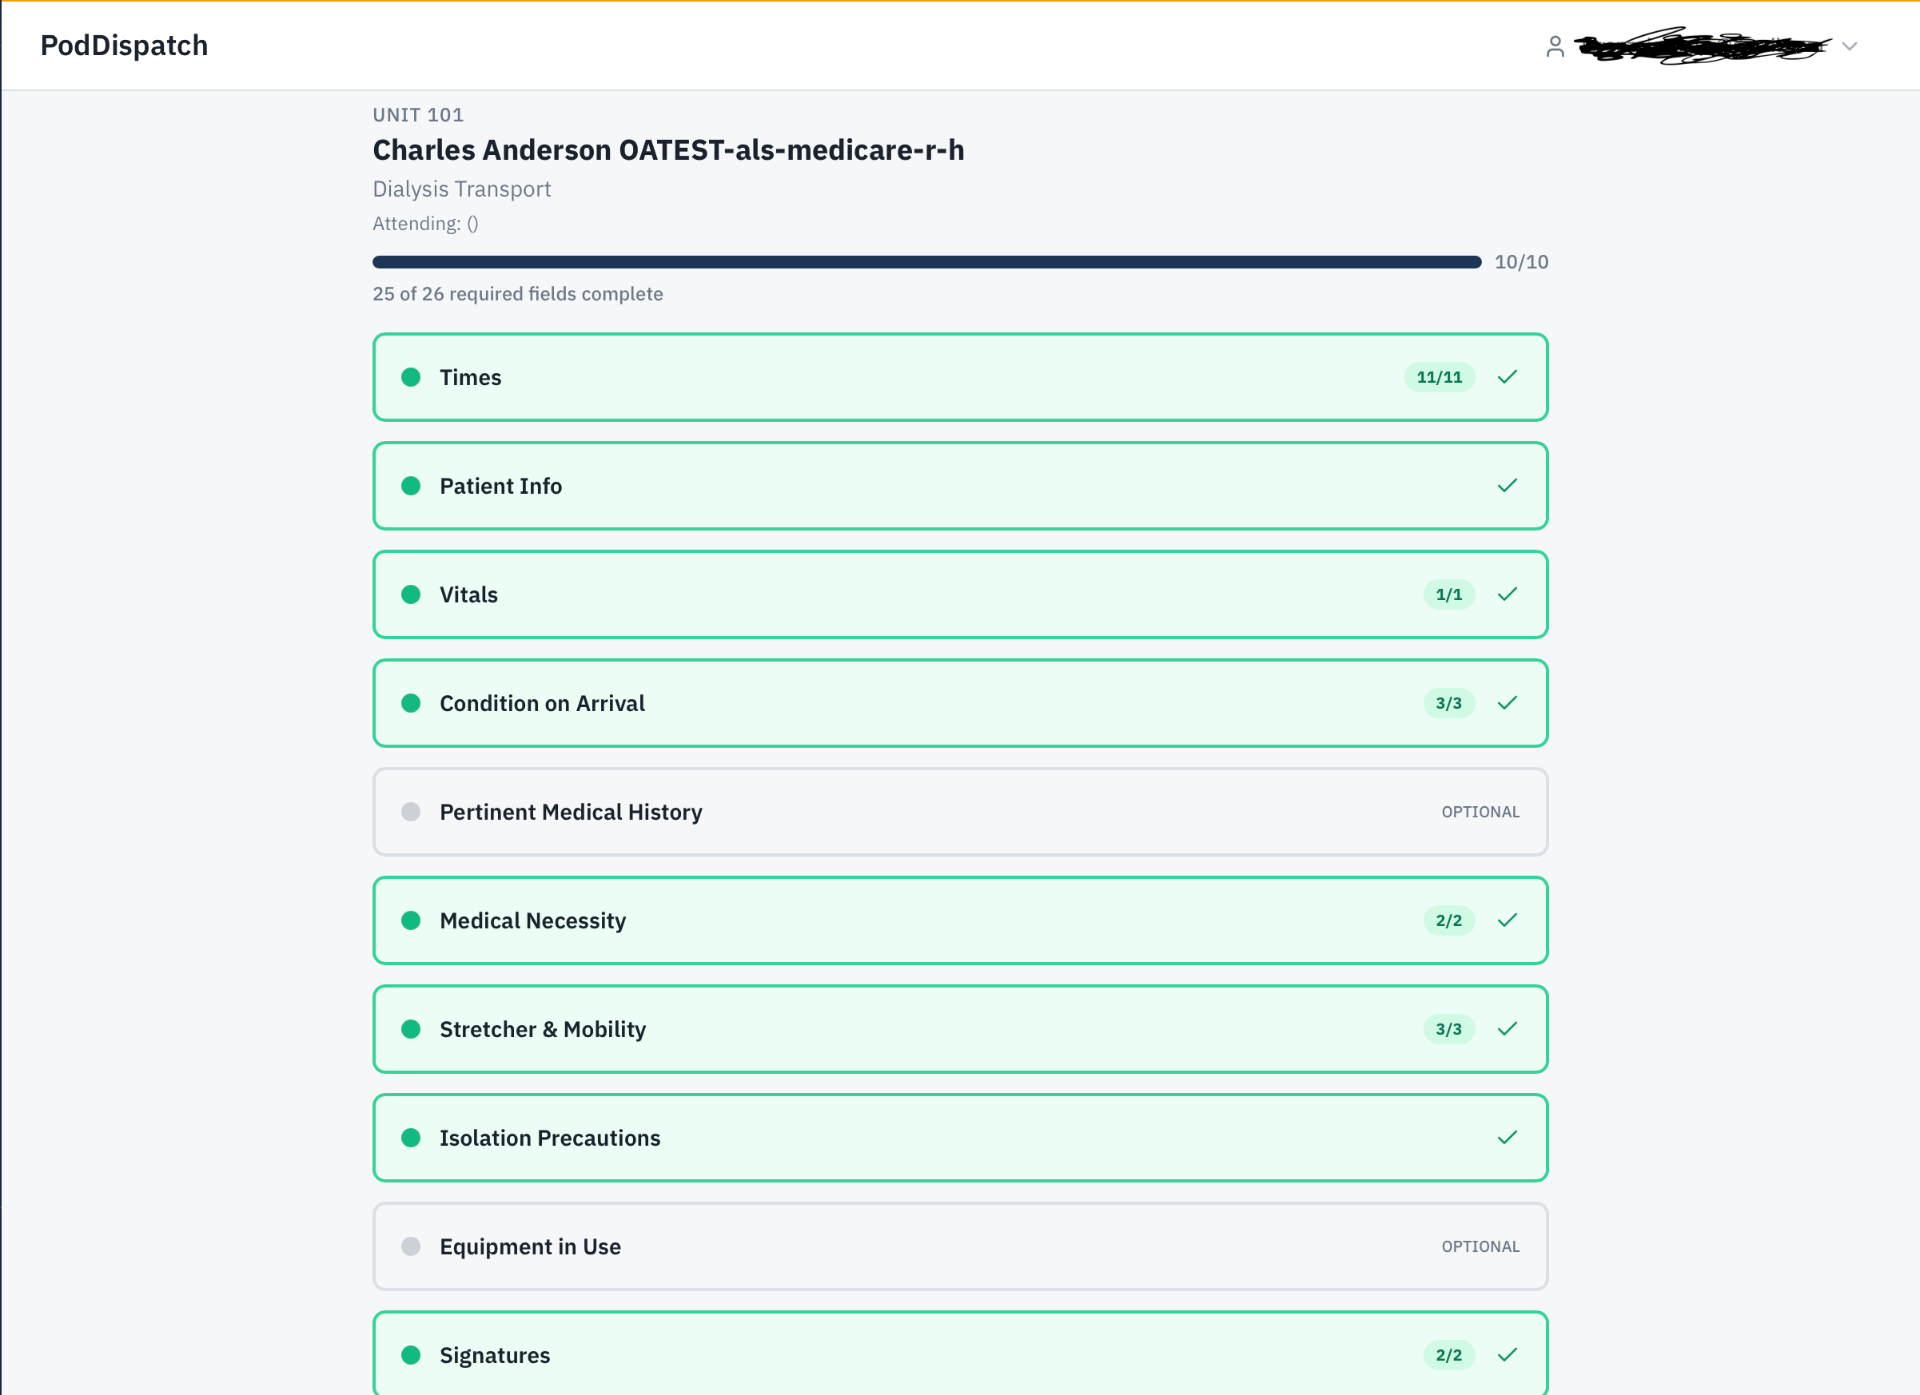Screen dimensions: 1920x1395
Task: Expand the Stretcher & Mobility section
Action: [x=960, y=1029]
